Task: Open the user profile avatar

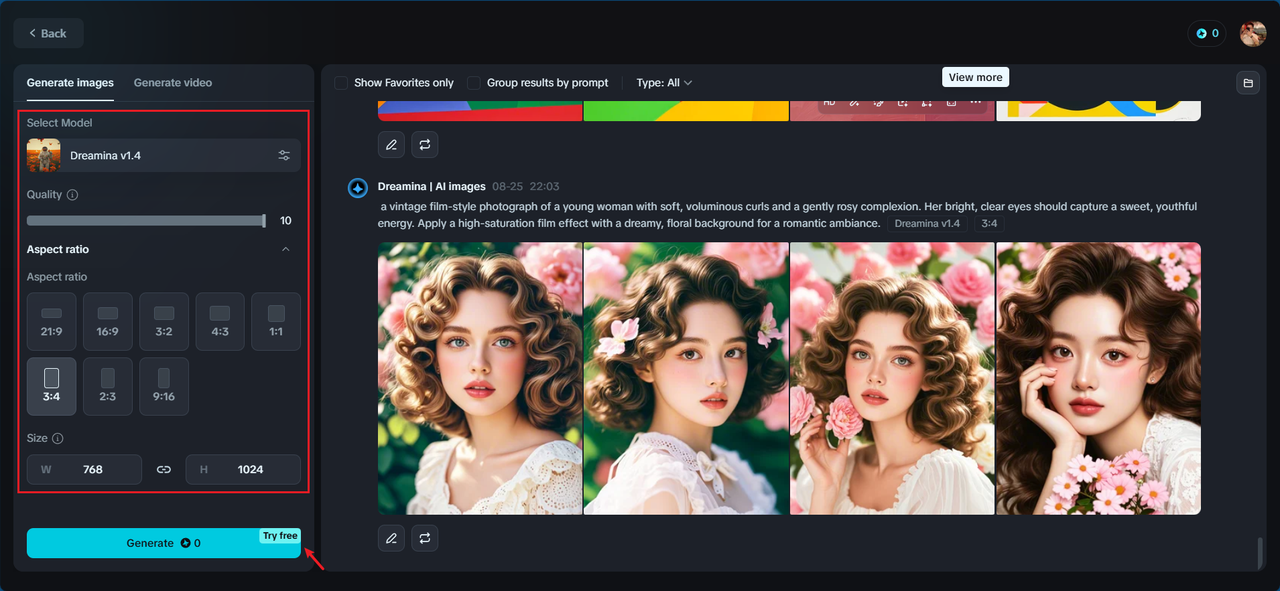Action: coord(1253,33)
